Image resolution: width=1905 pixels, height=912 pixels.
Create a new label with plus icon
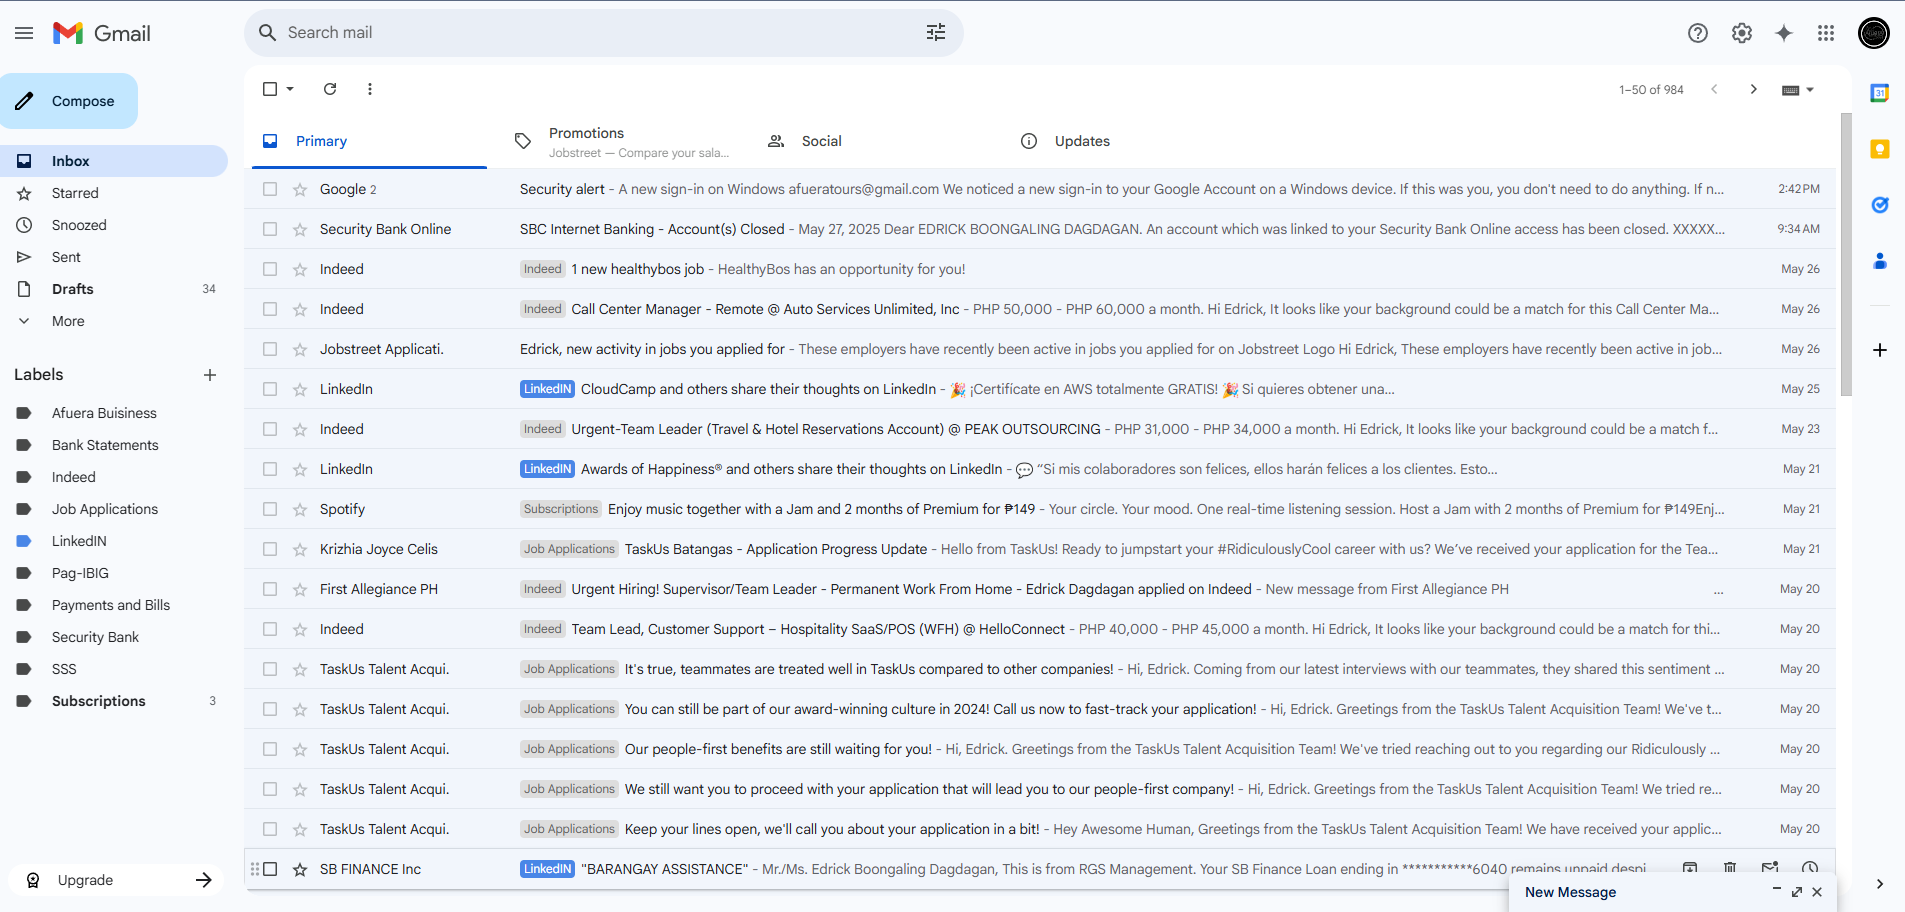[x=210, y=375]
